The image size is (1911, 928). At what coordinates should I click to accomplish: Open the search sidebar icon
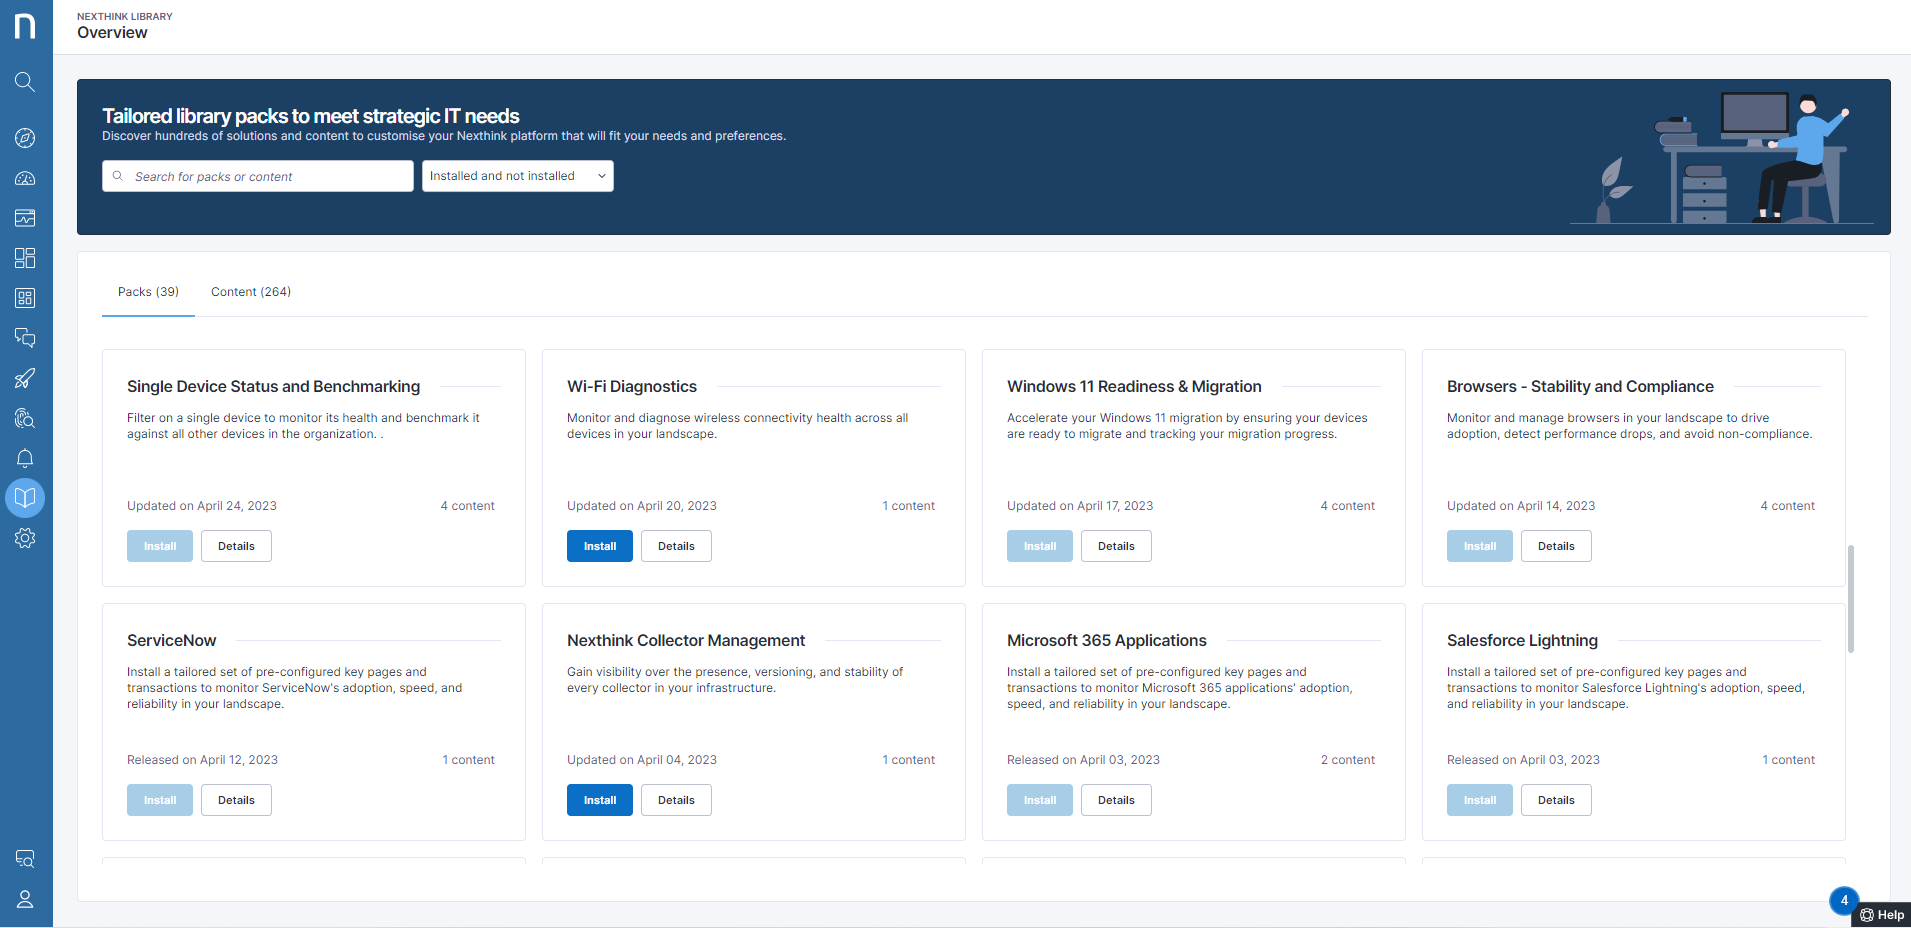click(25, 82)
